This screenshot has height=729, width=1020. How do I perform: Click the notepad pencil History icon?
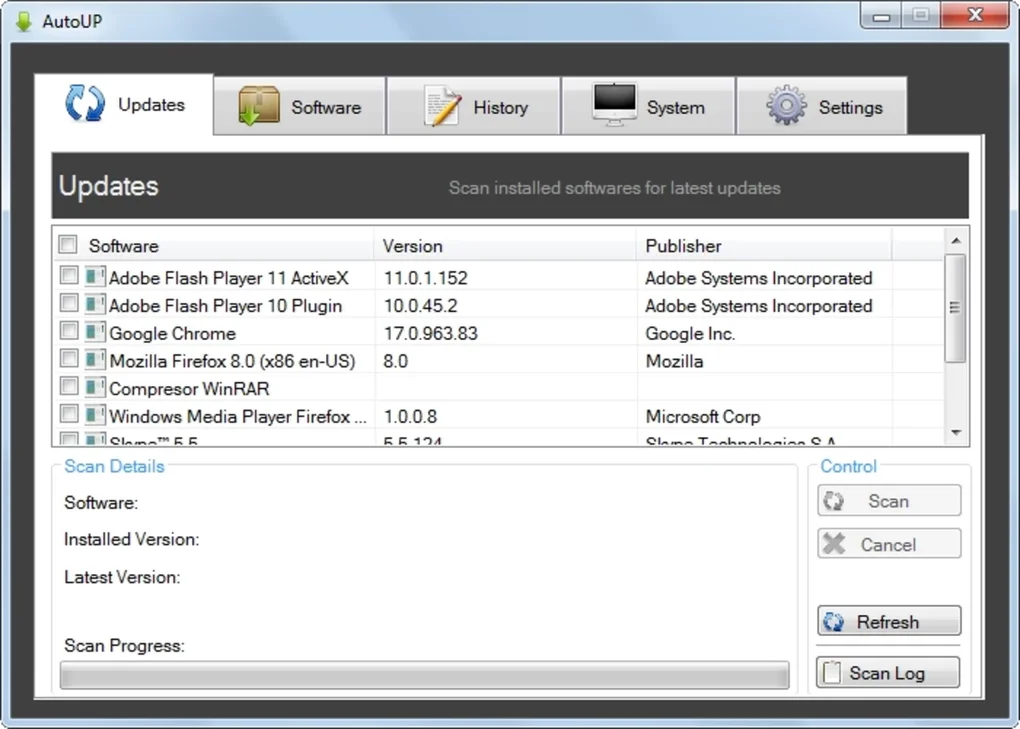(x=442, y=106)
